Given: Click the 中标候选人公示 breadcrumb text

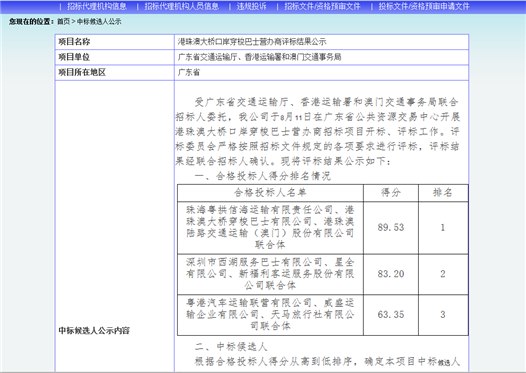Looking at the screenshot, I should tap(99, 21).
